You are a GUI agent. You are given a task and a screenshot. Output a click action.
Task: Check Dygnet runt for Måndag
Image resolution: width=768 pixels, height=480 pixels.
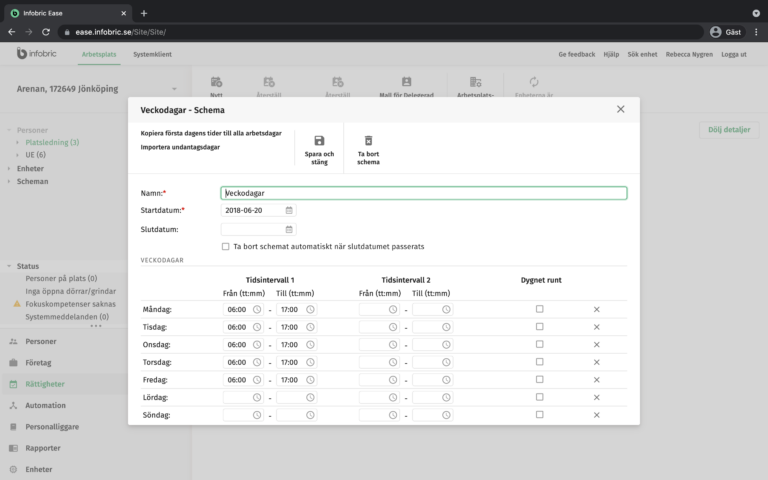click(x=540, y=310)
